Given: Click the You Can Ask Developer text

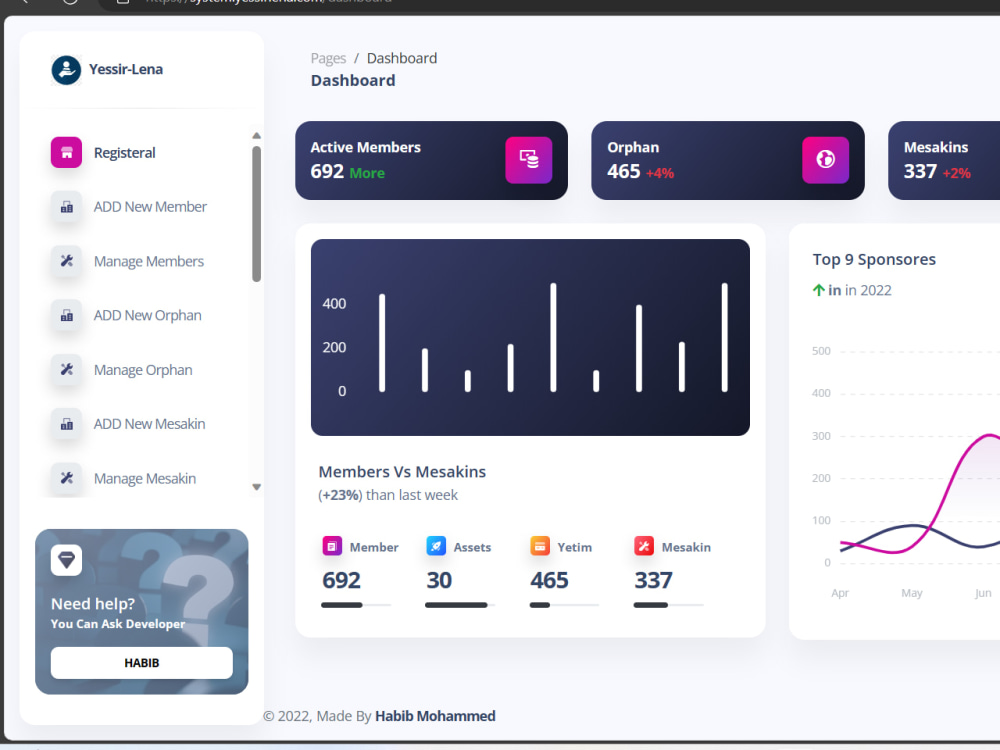Looking at the screenshot, I should (118, 624).
